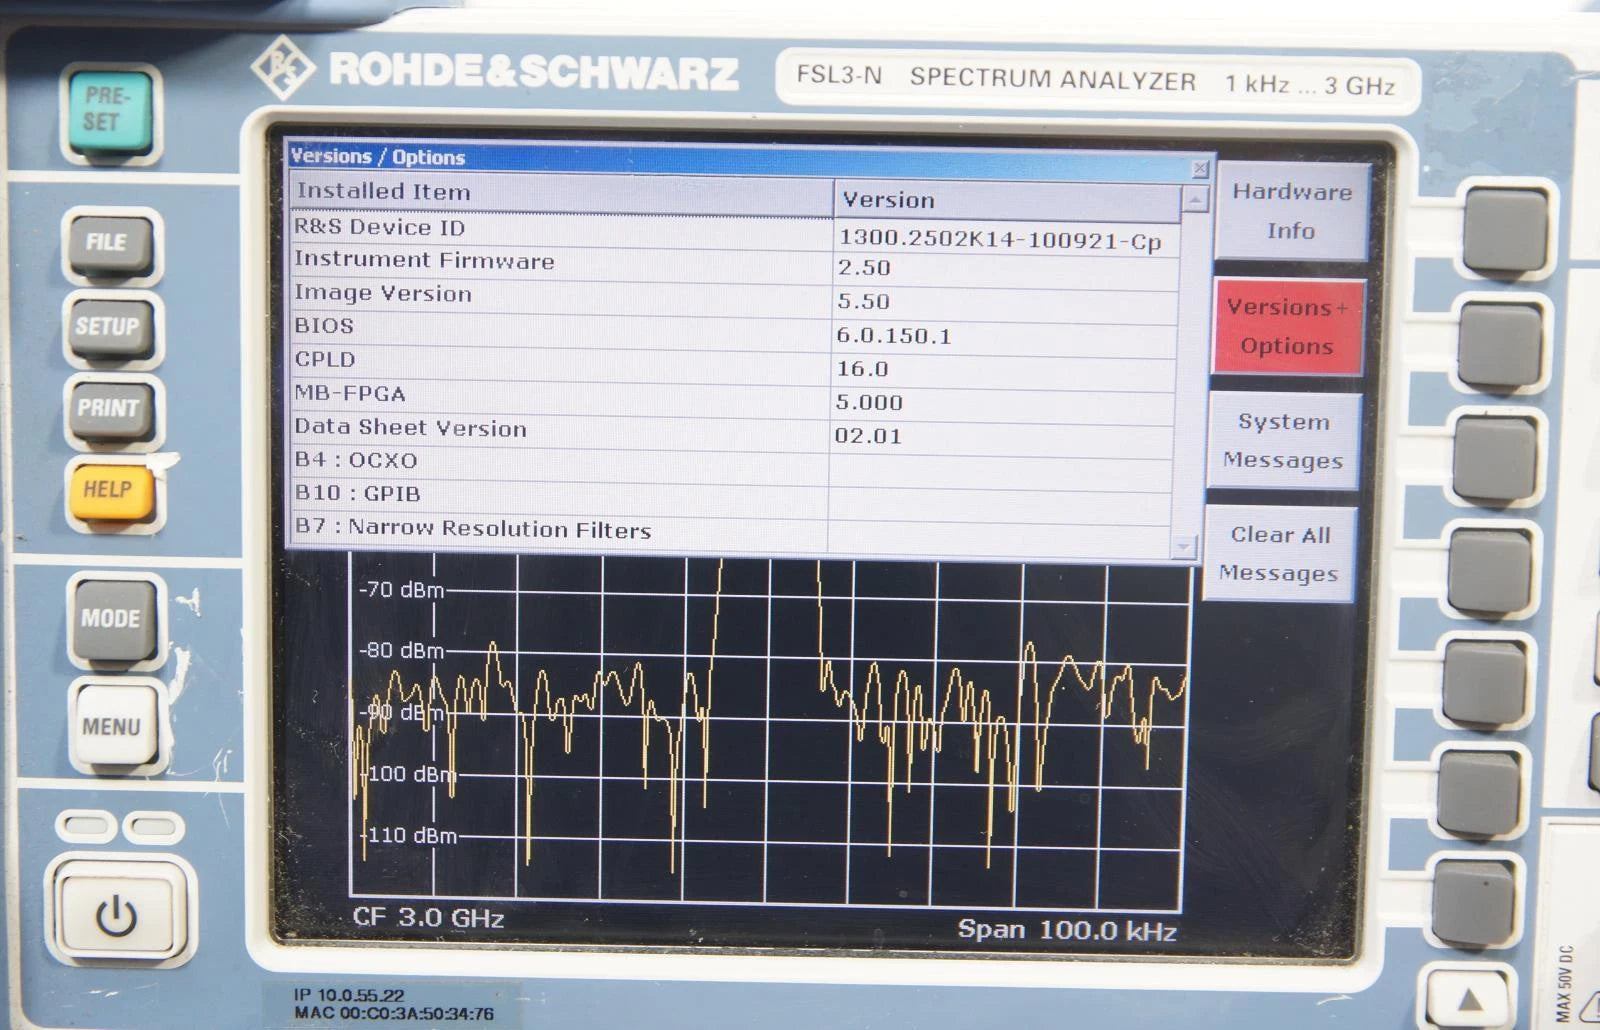Select the red Versions+Options softkey

(x=1287, y=326)
